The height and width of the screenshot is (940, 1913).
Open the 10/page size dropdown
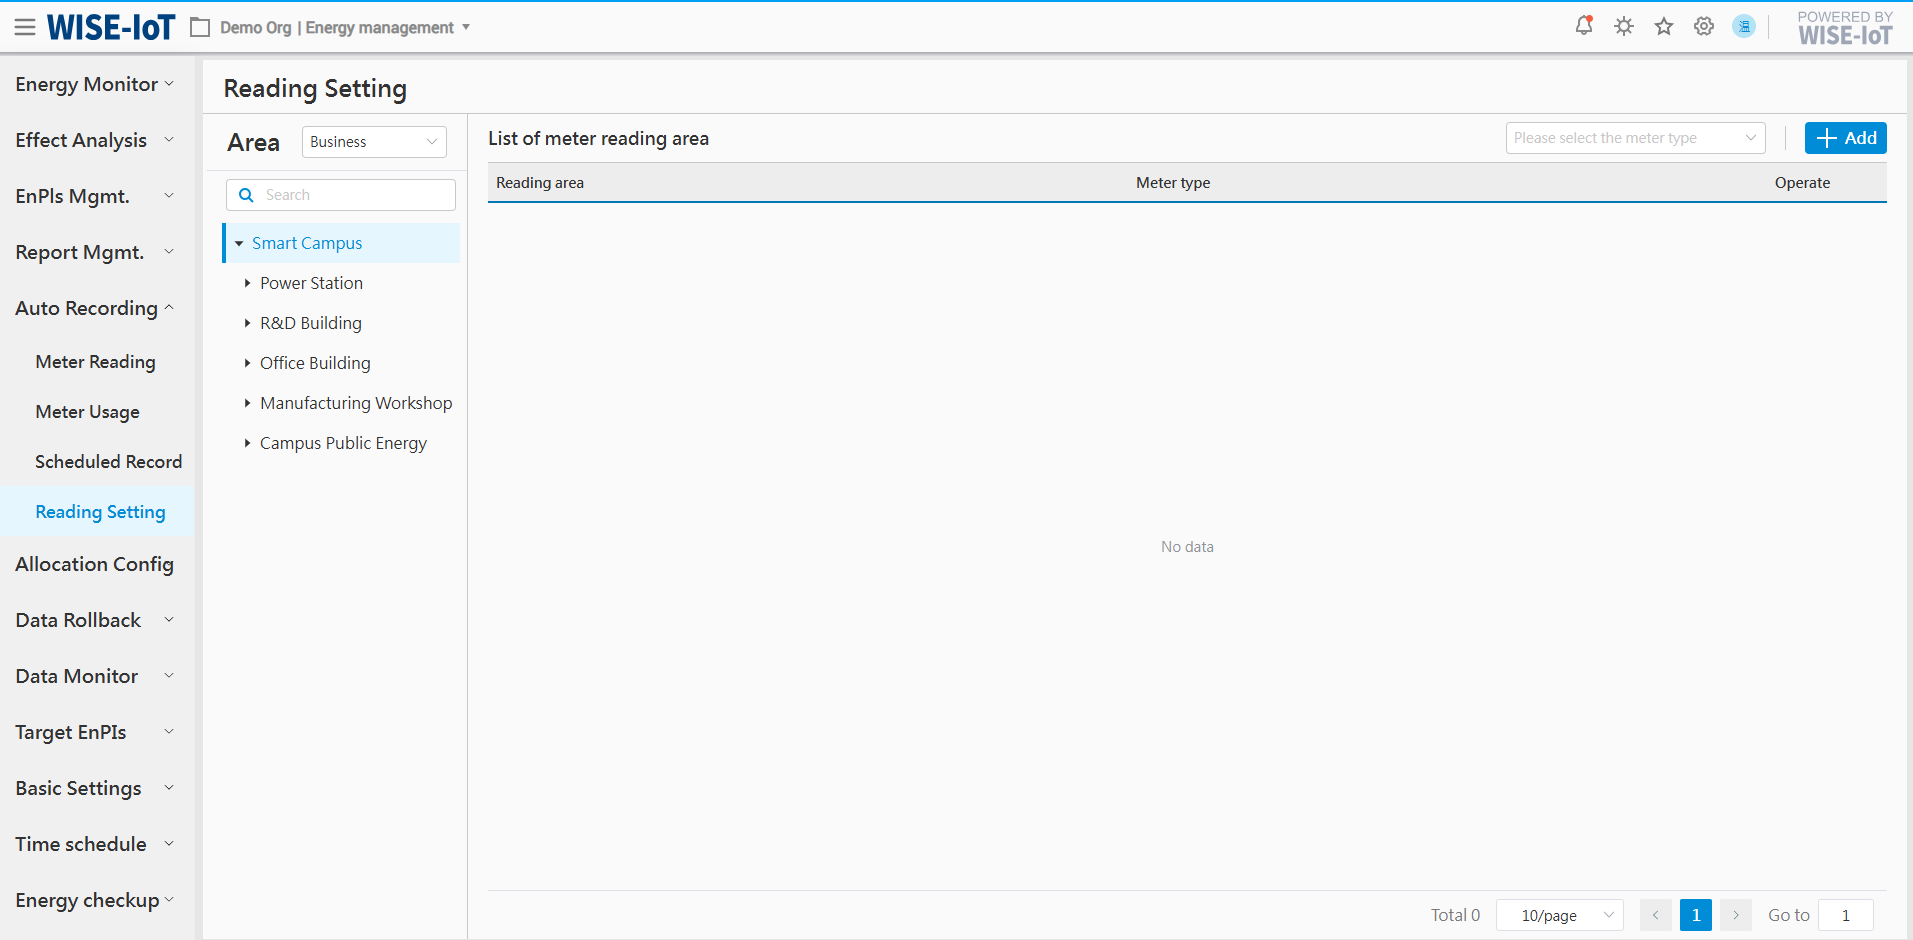pos(1559,915)
